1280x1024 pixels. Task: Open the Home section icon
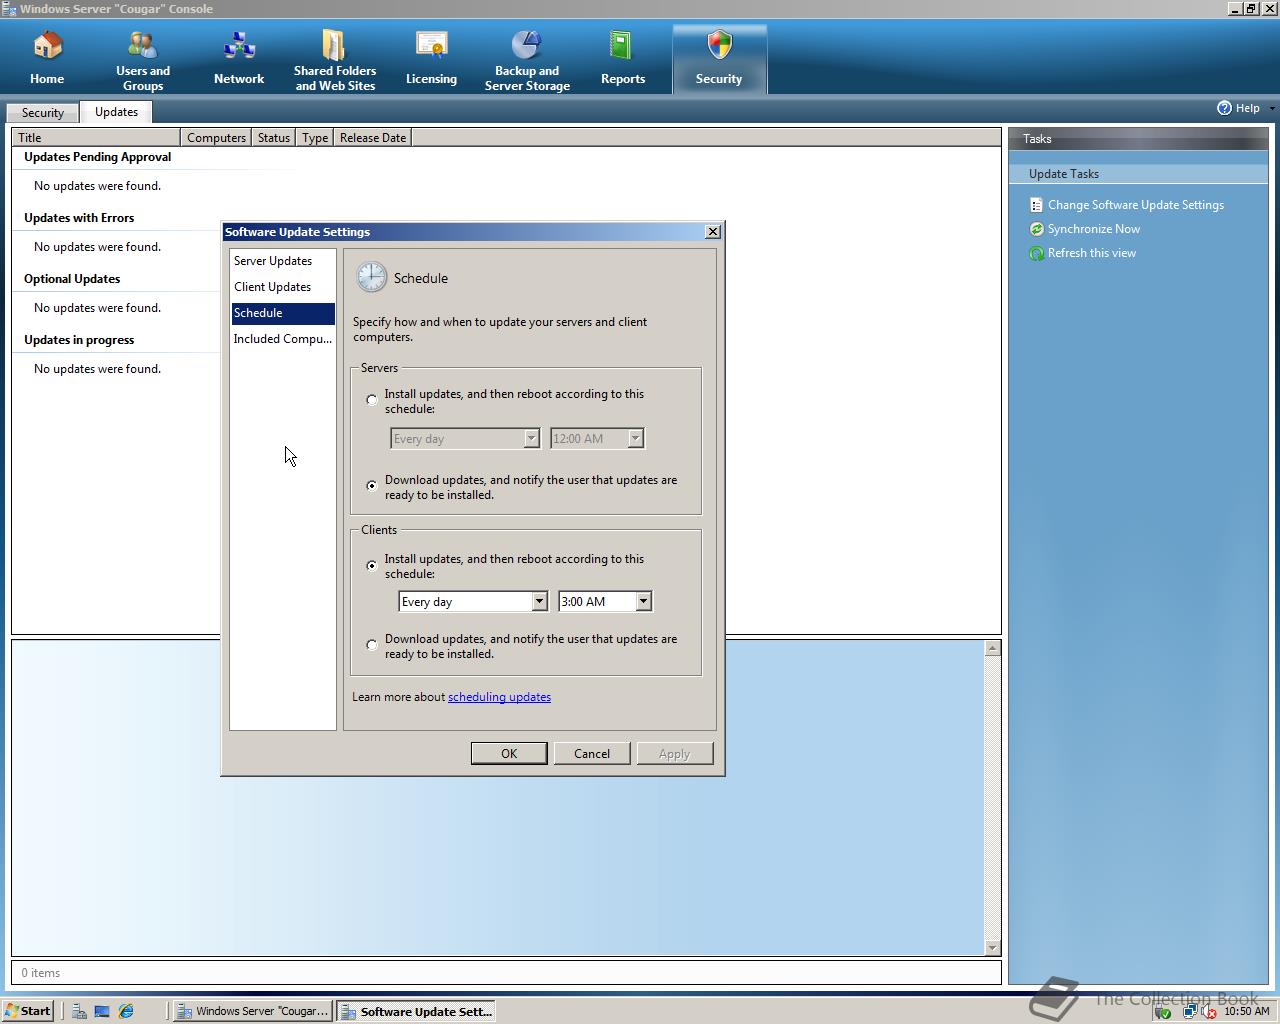[47, 47]
